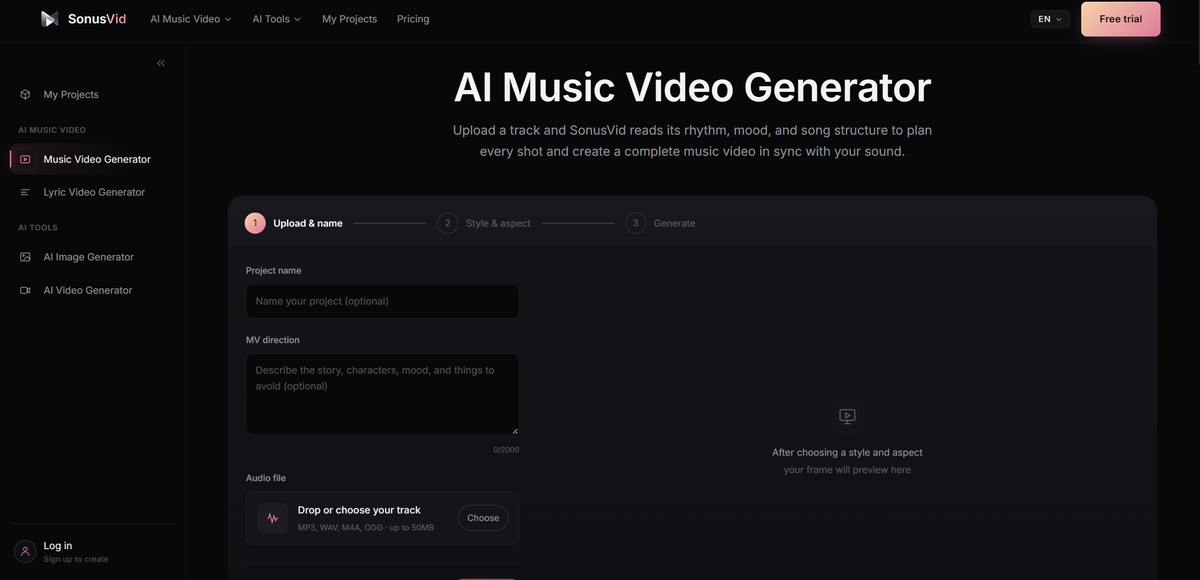Screen dimensions: 1200x580
Task: Click the My Projects cube icon
Action: pos(25,94)
